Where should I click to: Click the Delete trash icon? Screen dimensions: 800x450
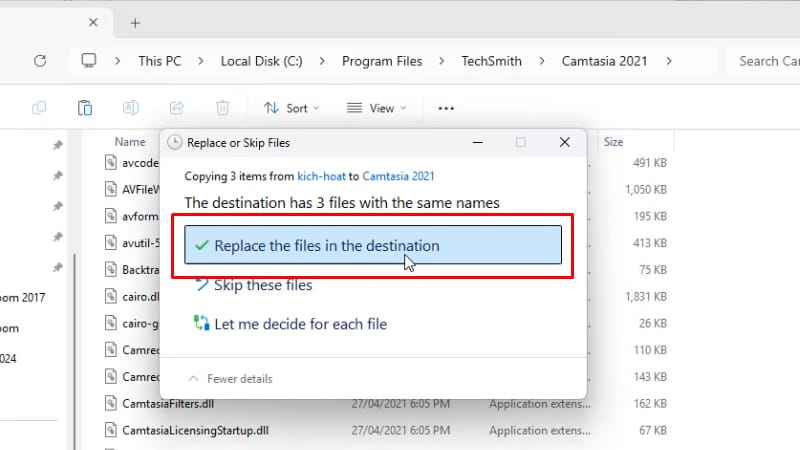[x=222, y=108]
